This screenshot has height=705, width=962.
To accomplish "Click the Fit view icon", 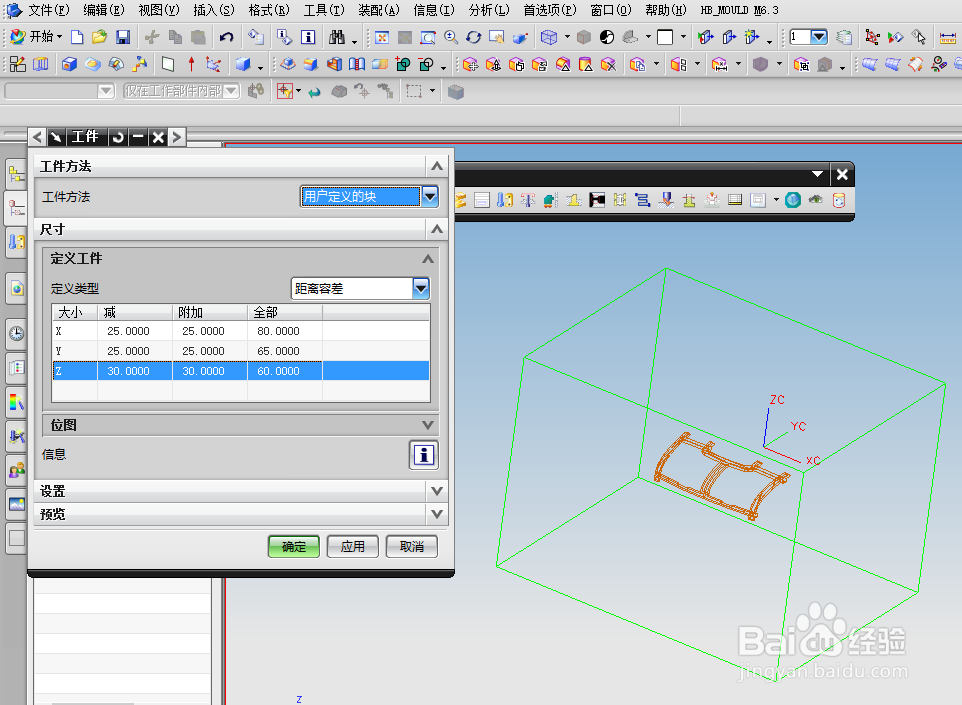I will click(382, 37).
